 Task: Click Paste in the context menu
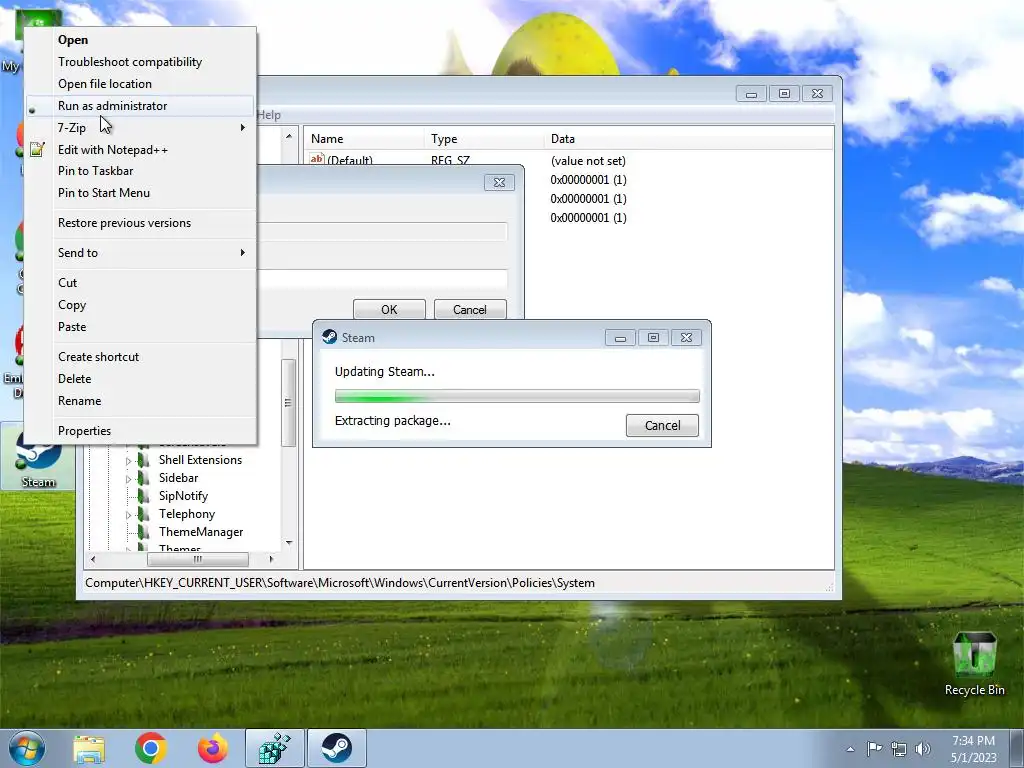click(140, 327)
